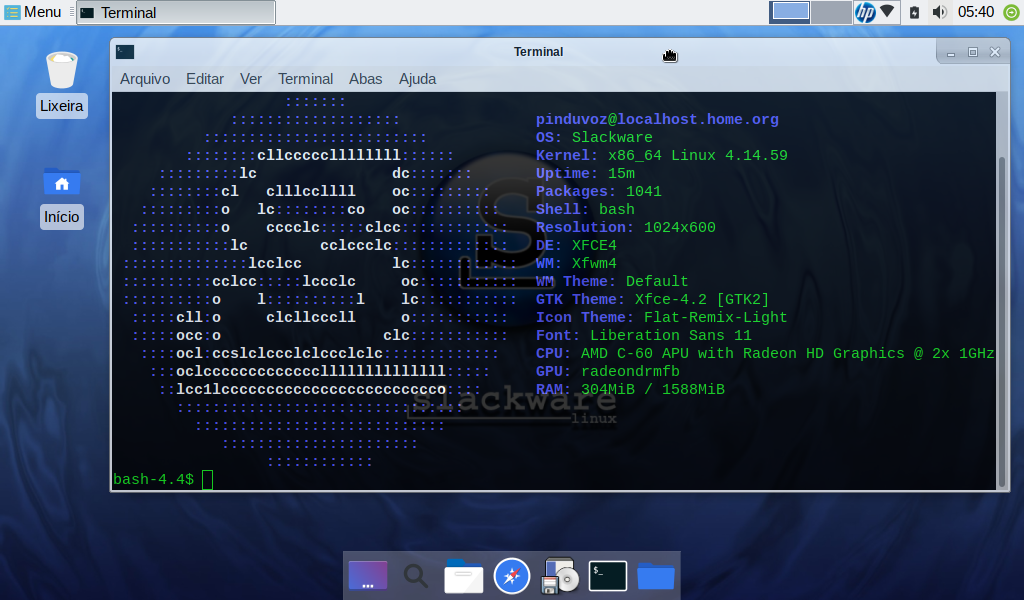Click the terminal vertical scrollbar
This screenshot has height=600, width=1024.
pos(1002,323)
